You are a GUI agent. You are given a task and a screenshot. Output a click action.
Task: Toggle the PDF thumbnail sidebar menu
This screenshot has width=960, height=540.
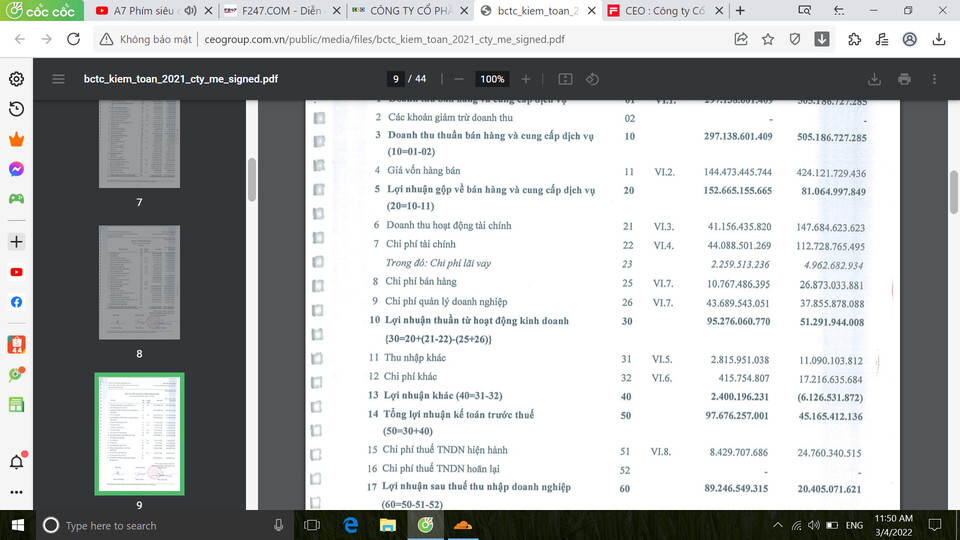[x=58, y=79]
